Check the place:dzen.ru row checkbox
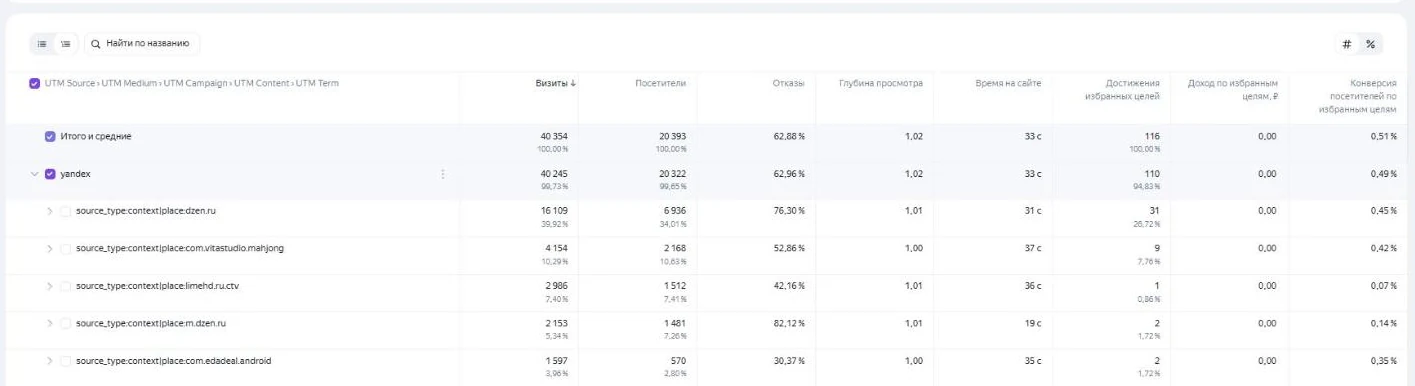 tap(66, 211)
